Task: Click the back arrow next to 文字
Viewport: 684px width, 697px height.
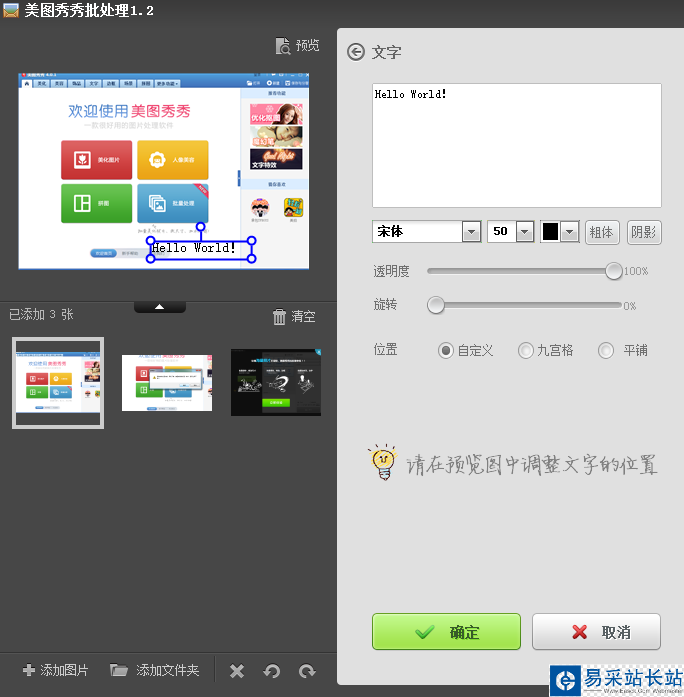Action: (356, 52)
